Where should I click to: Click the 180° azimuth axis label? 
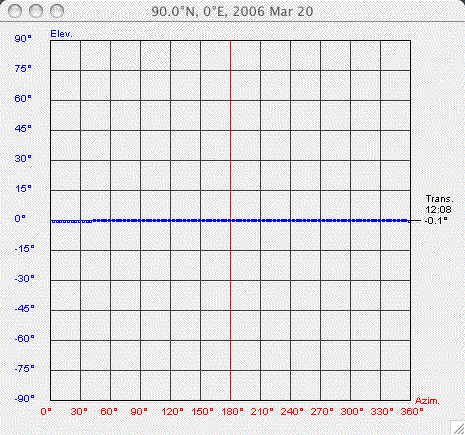point(232,412)
